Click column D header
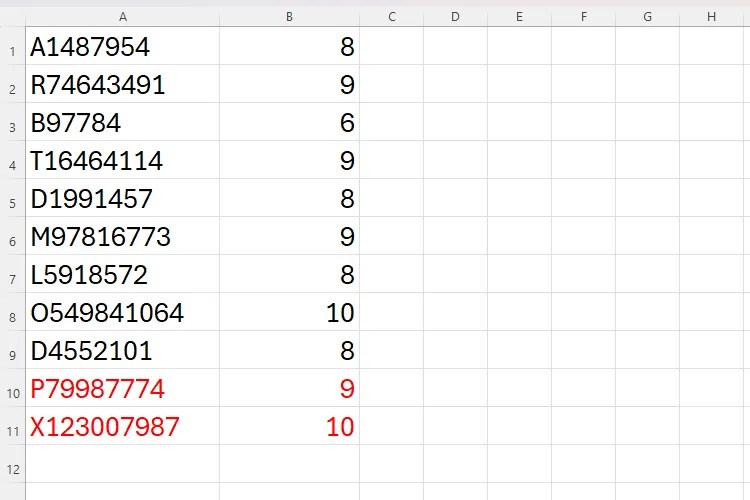750x500 pixels. click(x=455, y=17)
